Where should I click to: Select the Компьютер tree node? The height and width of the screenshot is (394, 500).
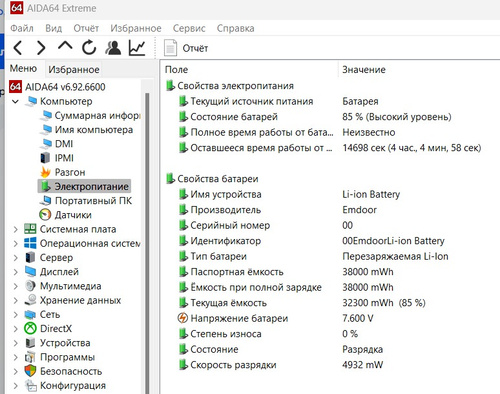[66, 101]
